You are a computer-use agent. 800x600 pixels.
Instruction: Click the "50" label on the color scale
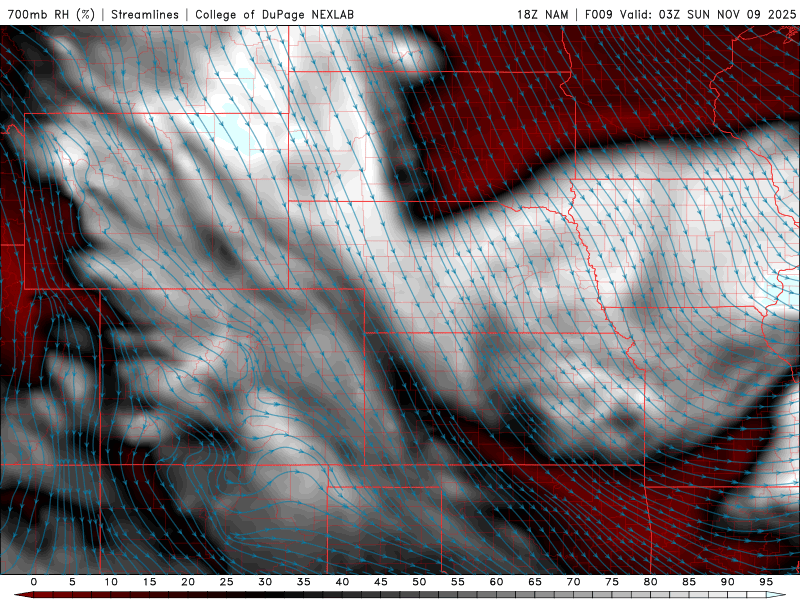[x=419, y=582]
